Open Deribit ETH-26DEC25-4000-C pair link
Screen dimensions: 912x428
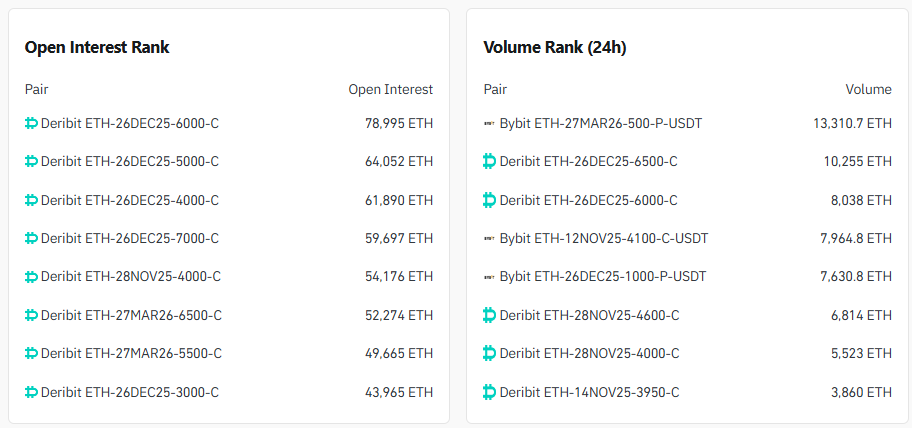(129, 200)
